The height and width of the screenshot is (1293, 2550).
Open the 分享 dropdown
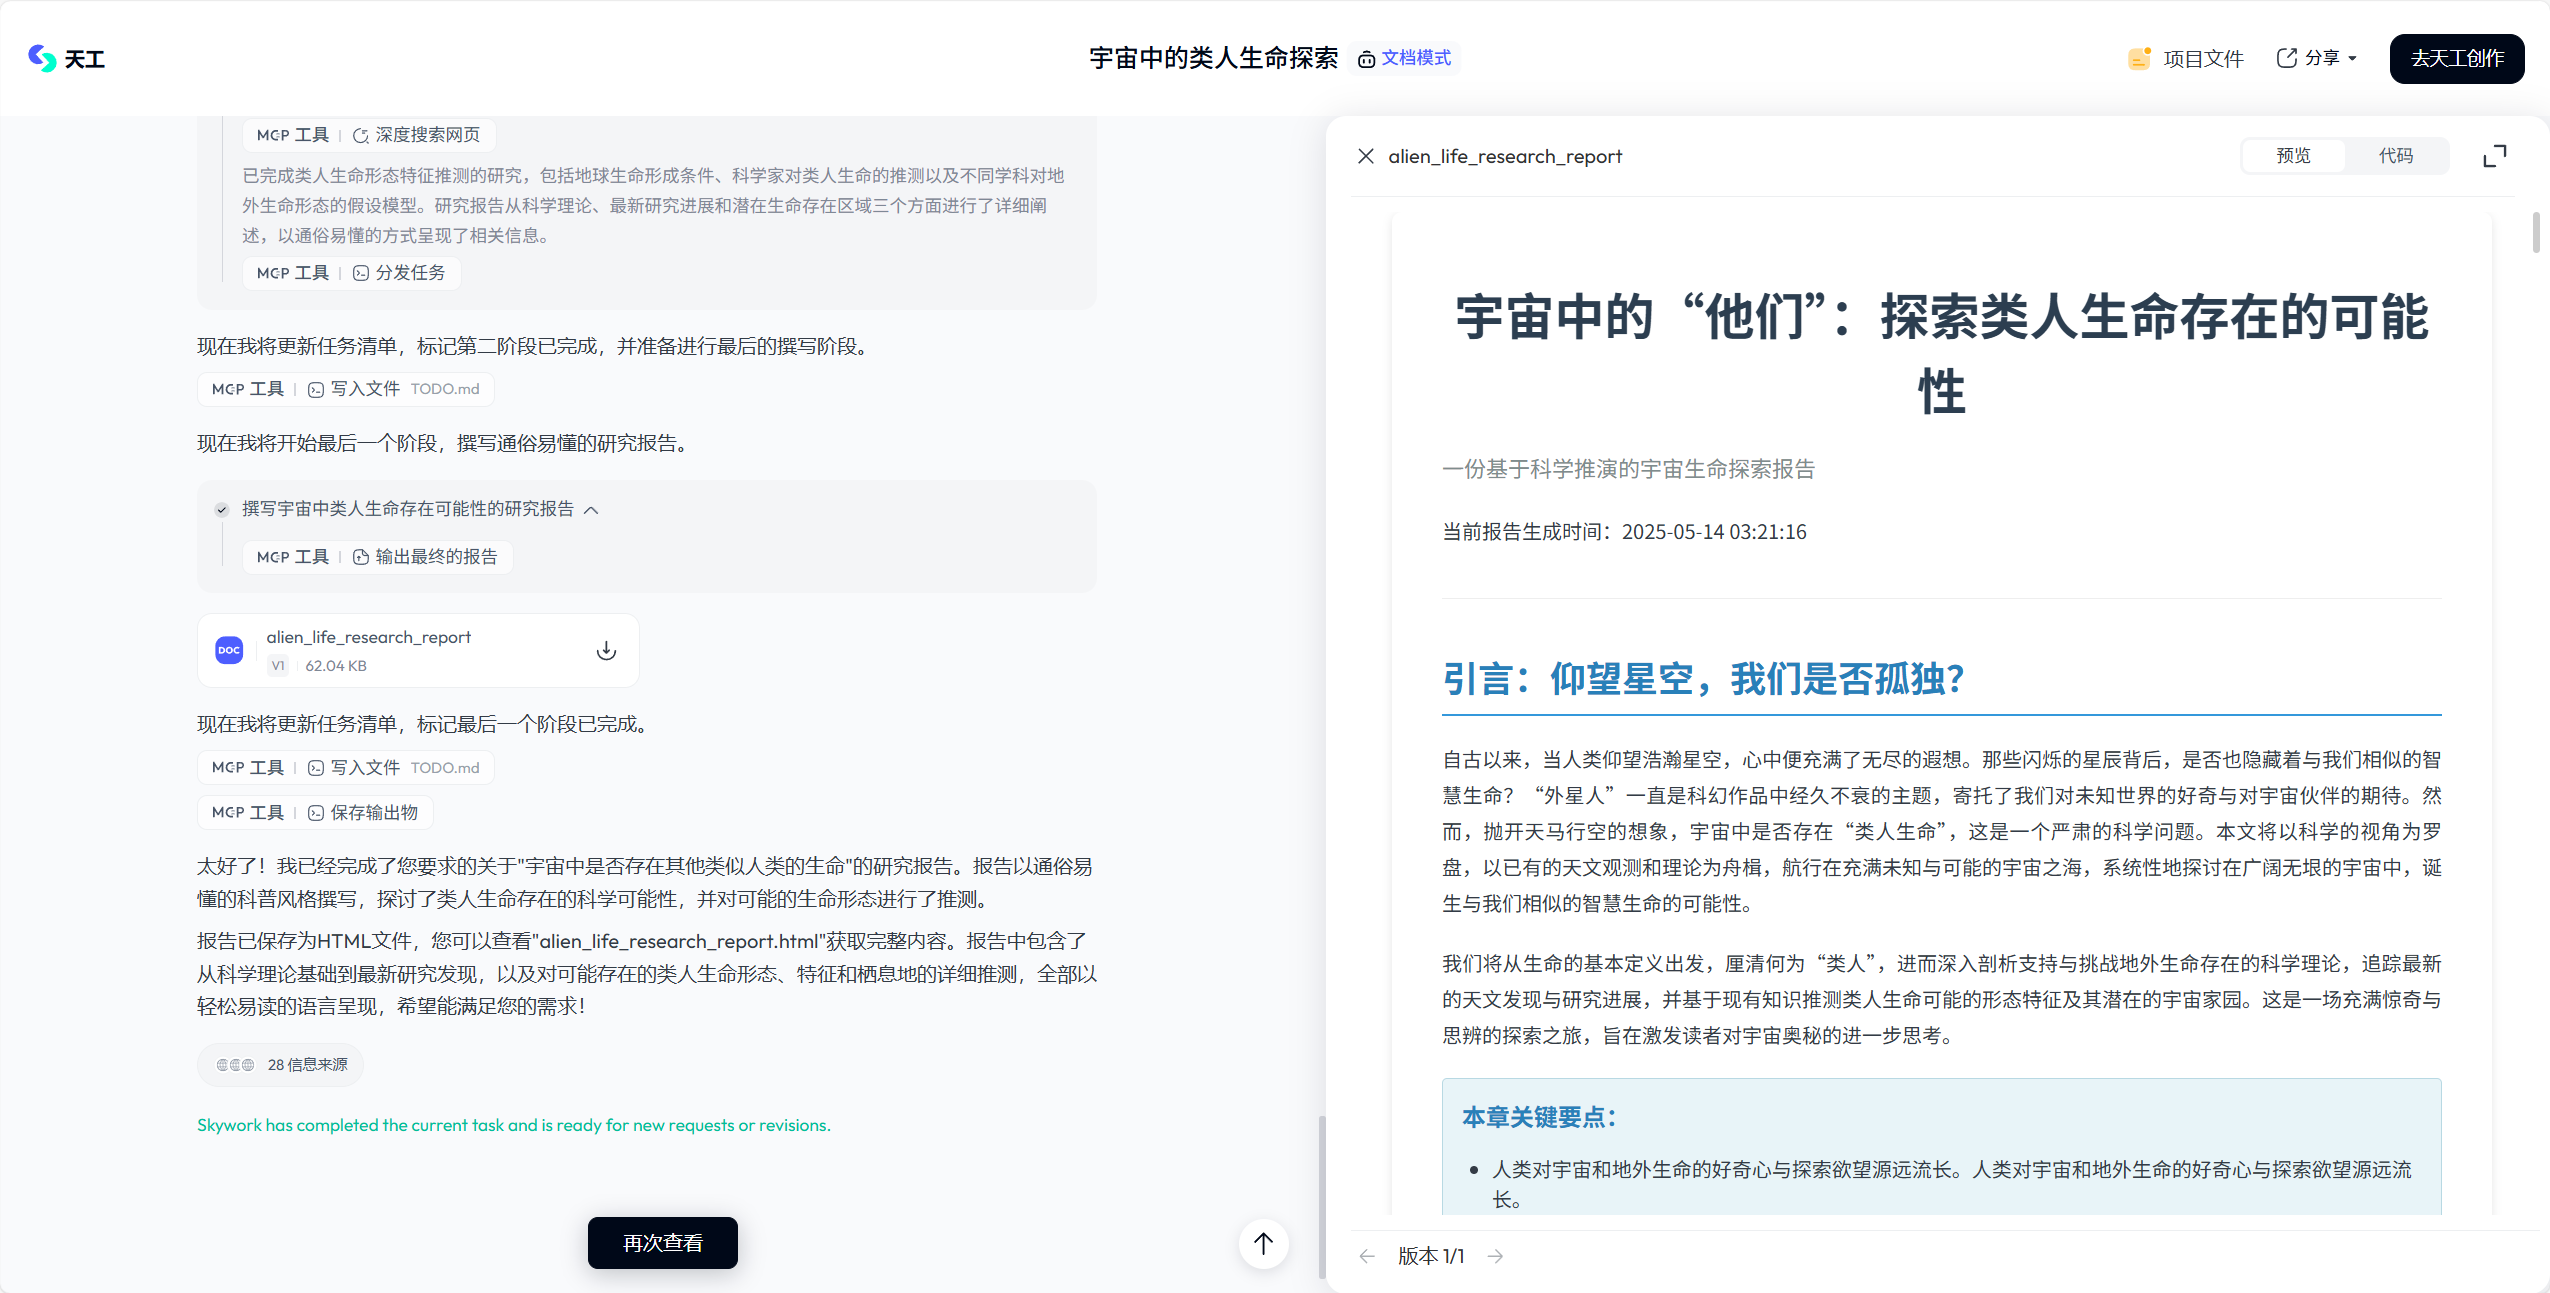2317,58
